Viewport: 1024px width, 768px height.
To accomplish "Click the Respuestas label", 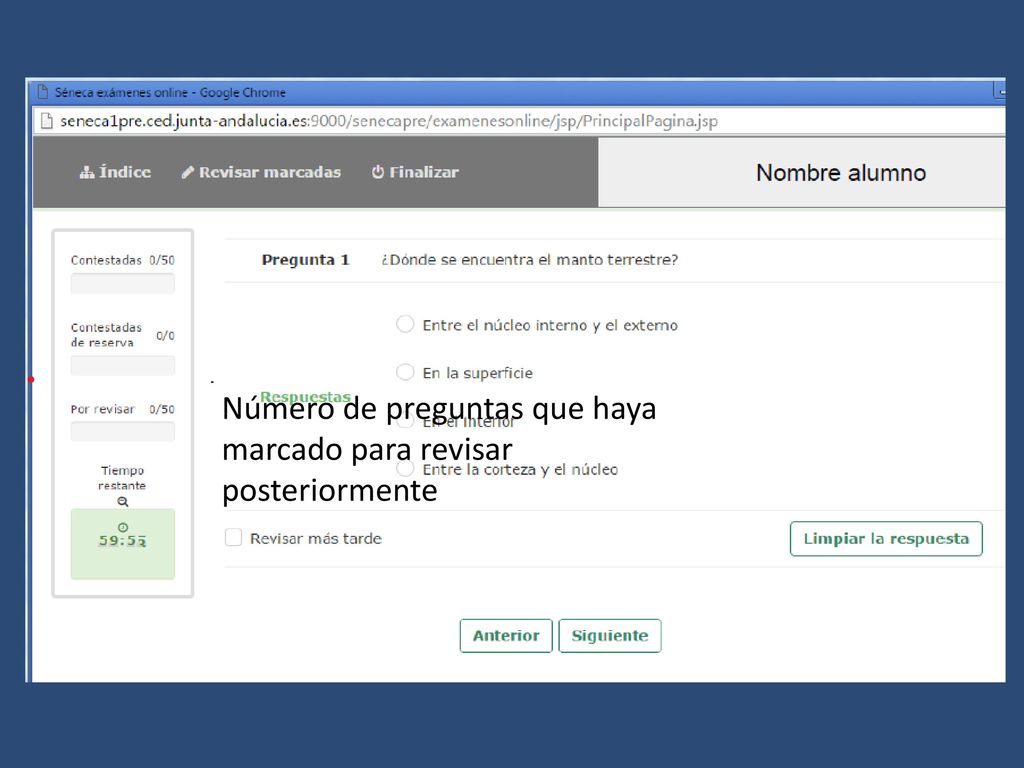I will (306, 396).
